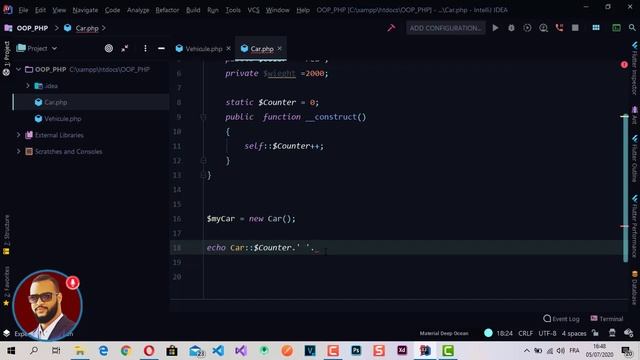Open the VCS menu
The width and height of the screenshot is (640, 360).
tap(253, 10)
